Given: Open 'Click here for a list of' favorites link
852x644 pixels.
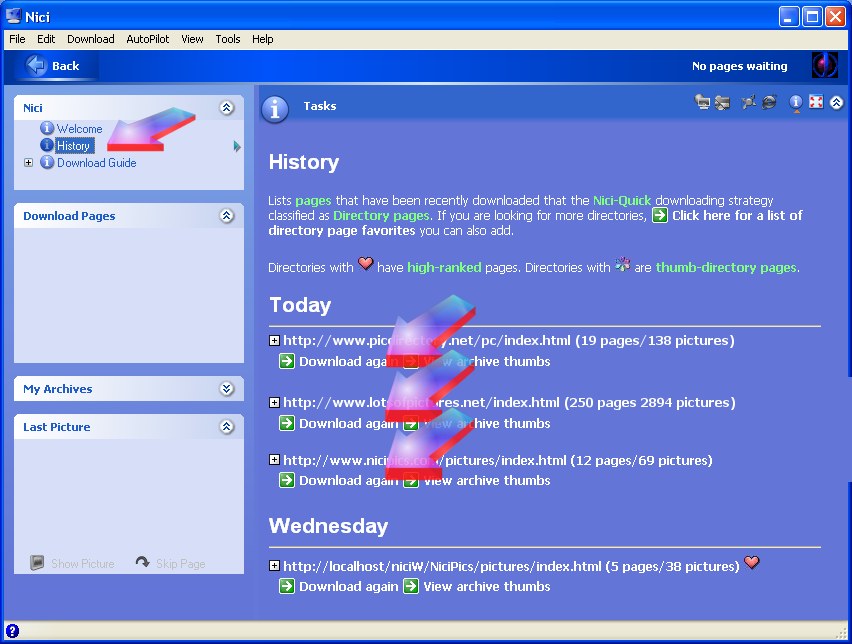Looking at the screenshot, I should tap(737, 216).
